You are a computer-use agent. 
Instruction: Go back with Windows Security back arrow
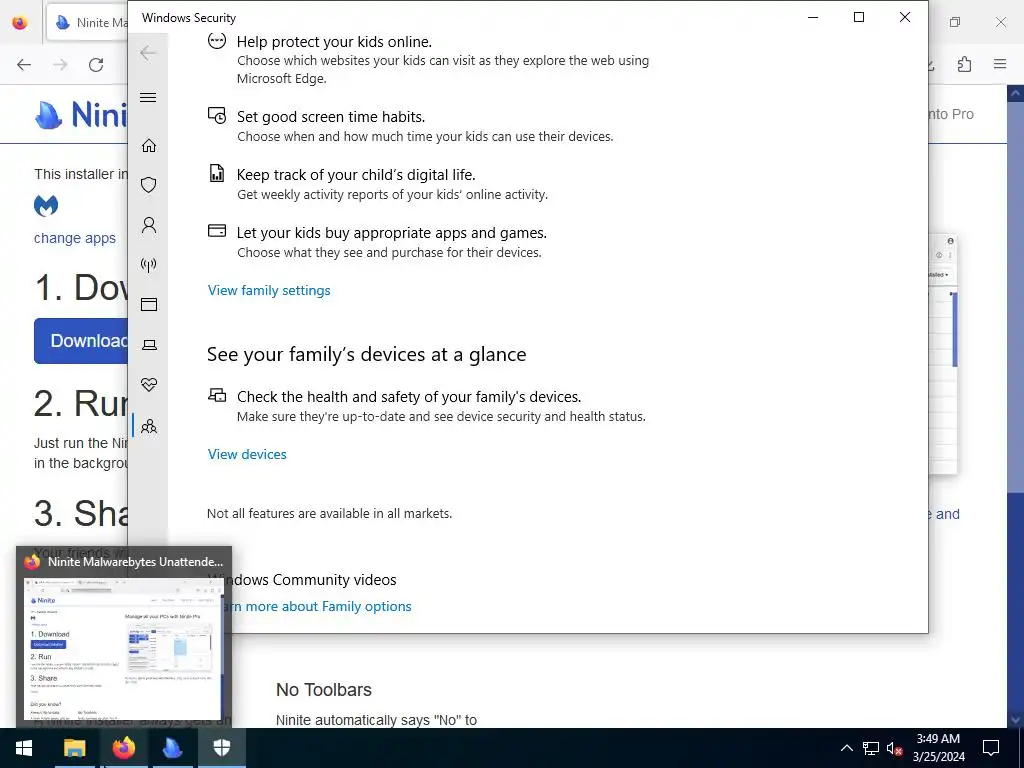[x=148, y=53]
